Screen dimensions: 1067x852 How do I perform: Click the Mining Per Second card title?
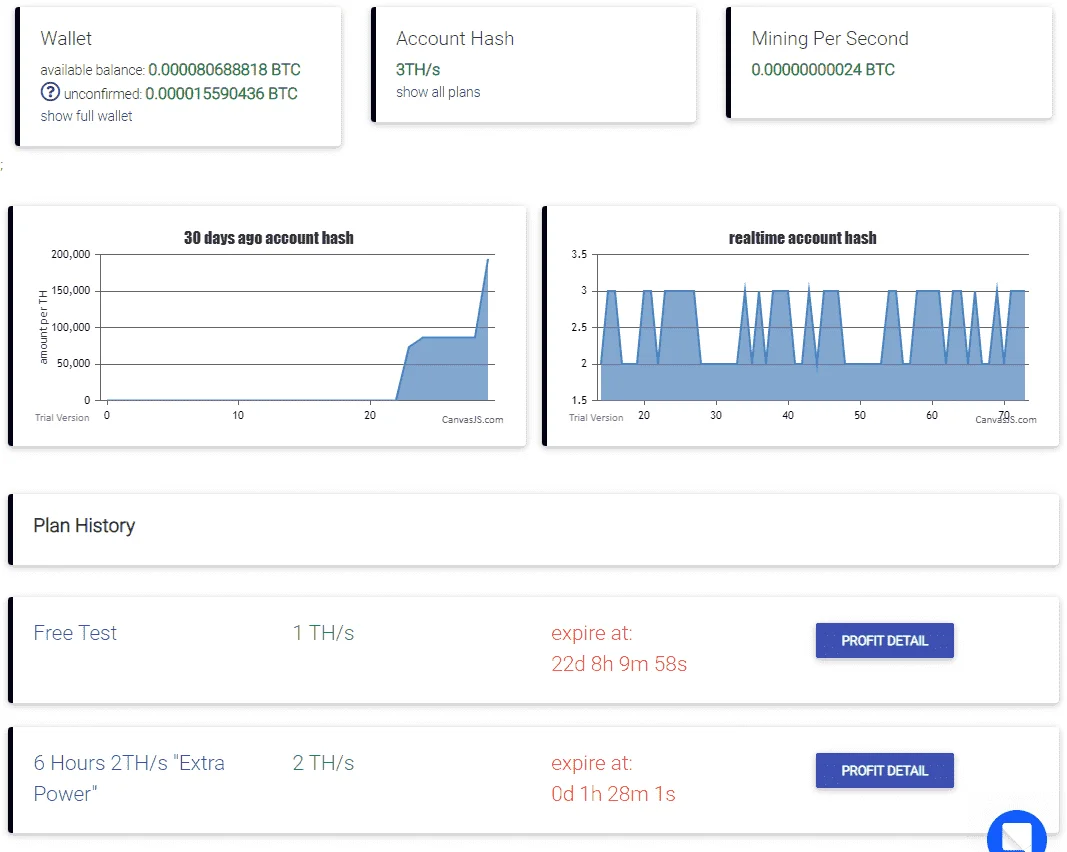coord(830,39)
